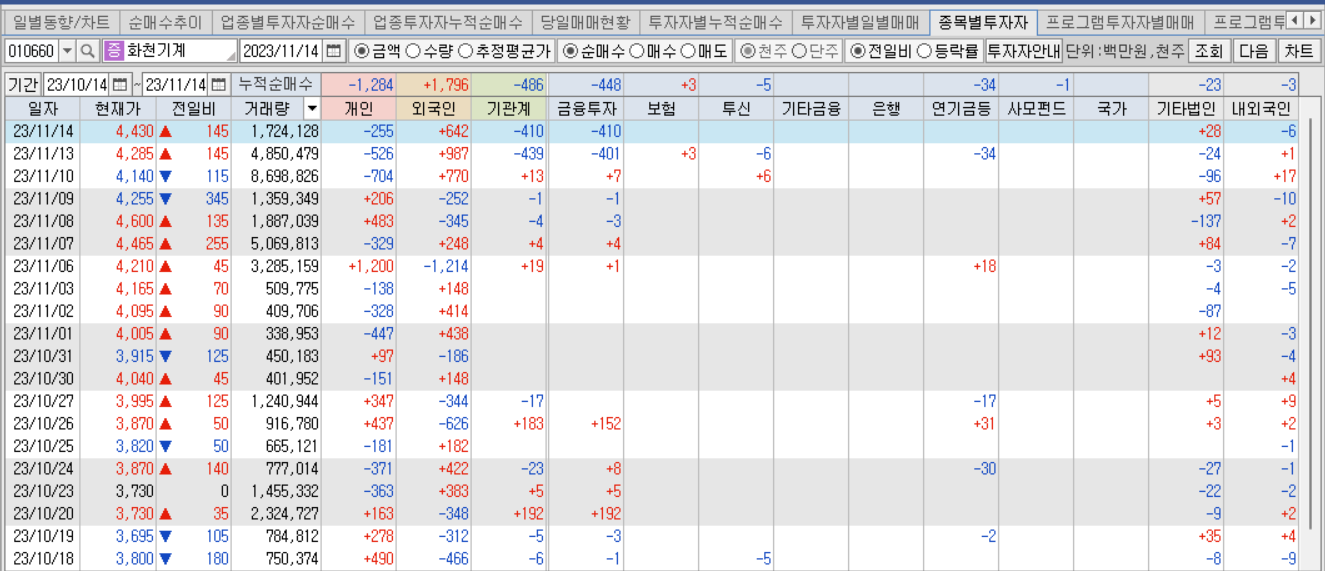Click cumulative foreigner total +1,796
The image size is (1325, 571).
click(445, 85)
